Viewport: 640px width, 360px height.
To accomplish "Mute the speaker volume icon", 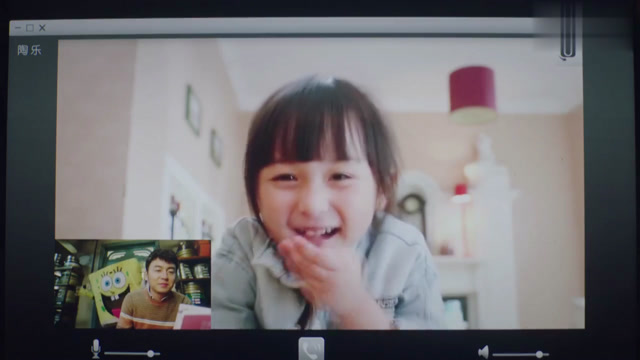I will tap(483, 352).
